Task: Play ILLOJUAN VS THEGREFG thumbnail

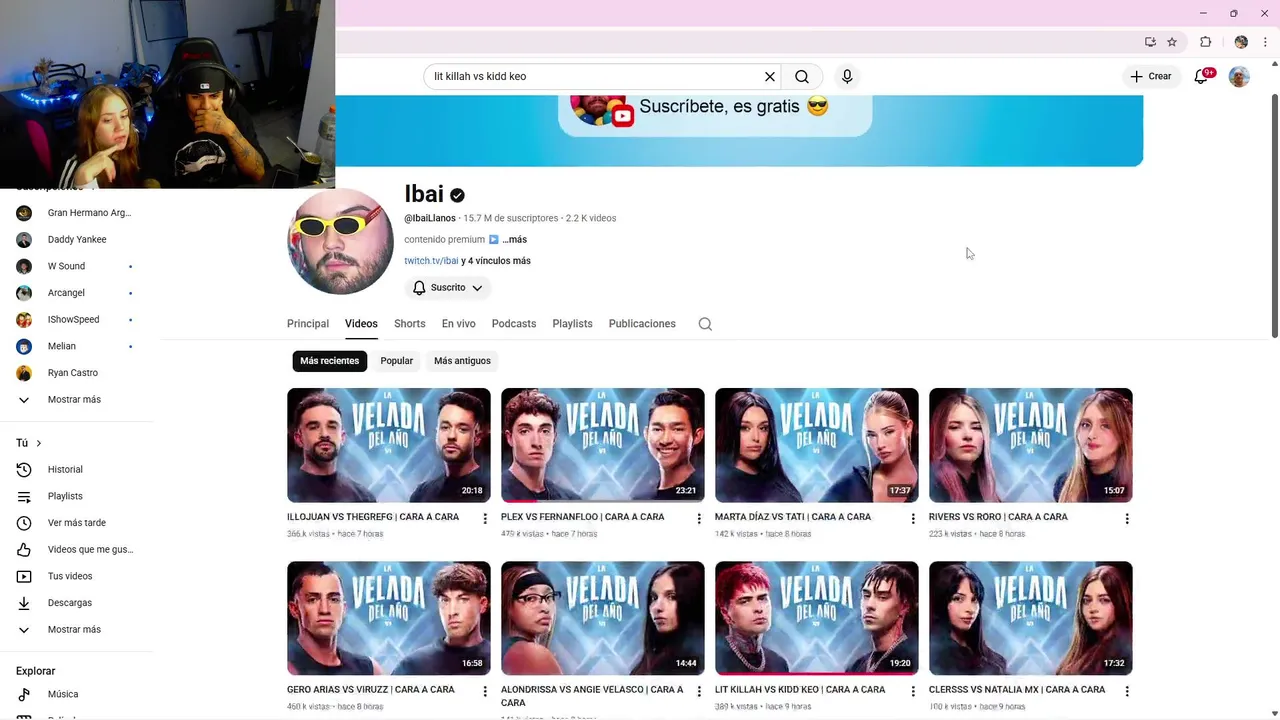Action: point(389,445)
